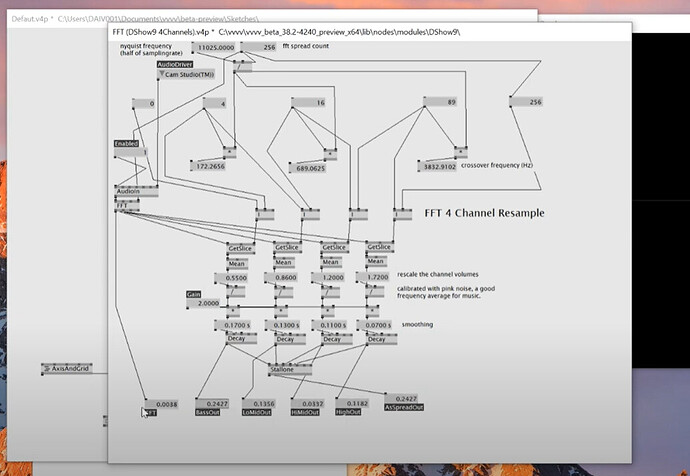Click the HiMidOut output value 0.0332
690x476 pixels.
[308, 403]
